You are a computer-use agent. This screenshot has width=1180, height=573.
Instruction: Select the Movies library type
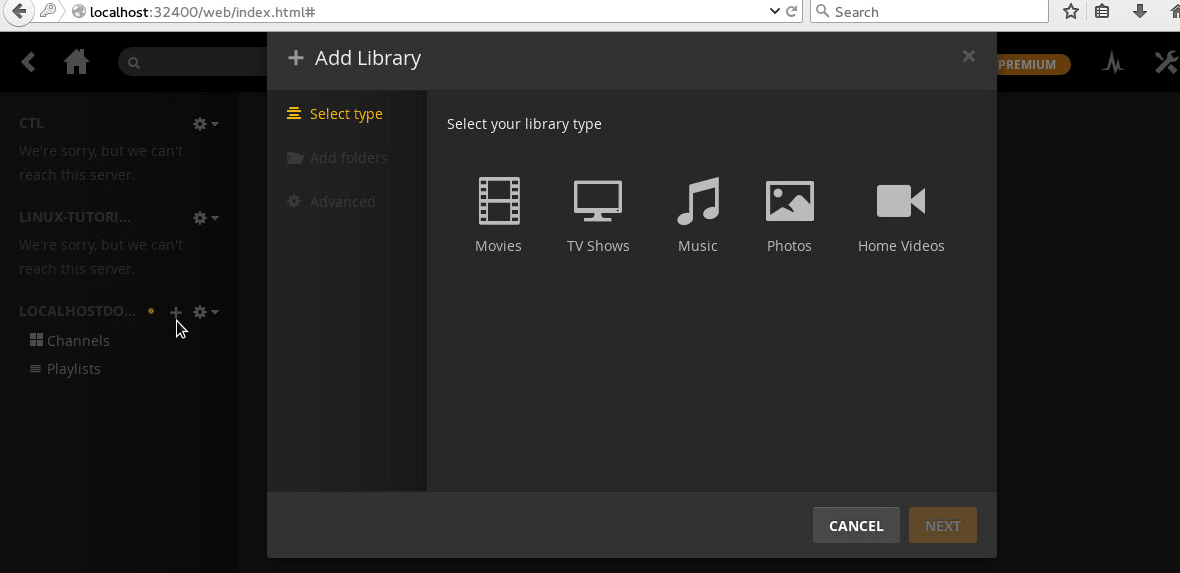point(498,214)
